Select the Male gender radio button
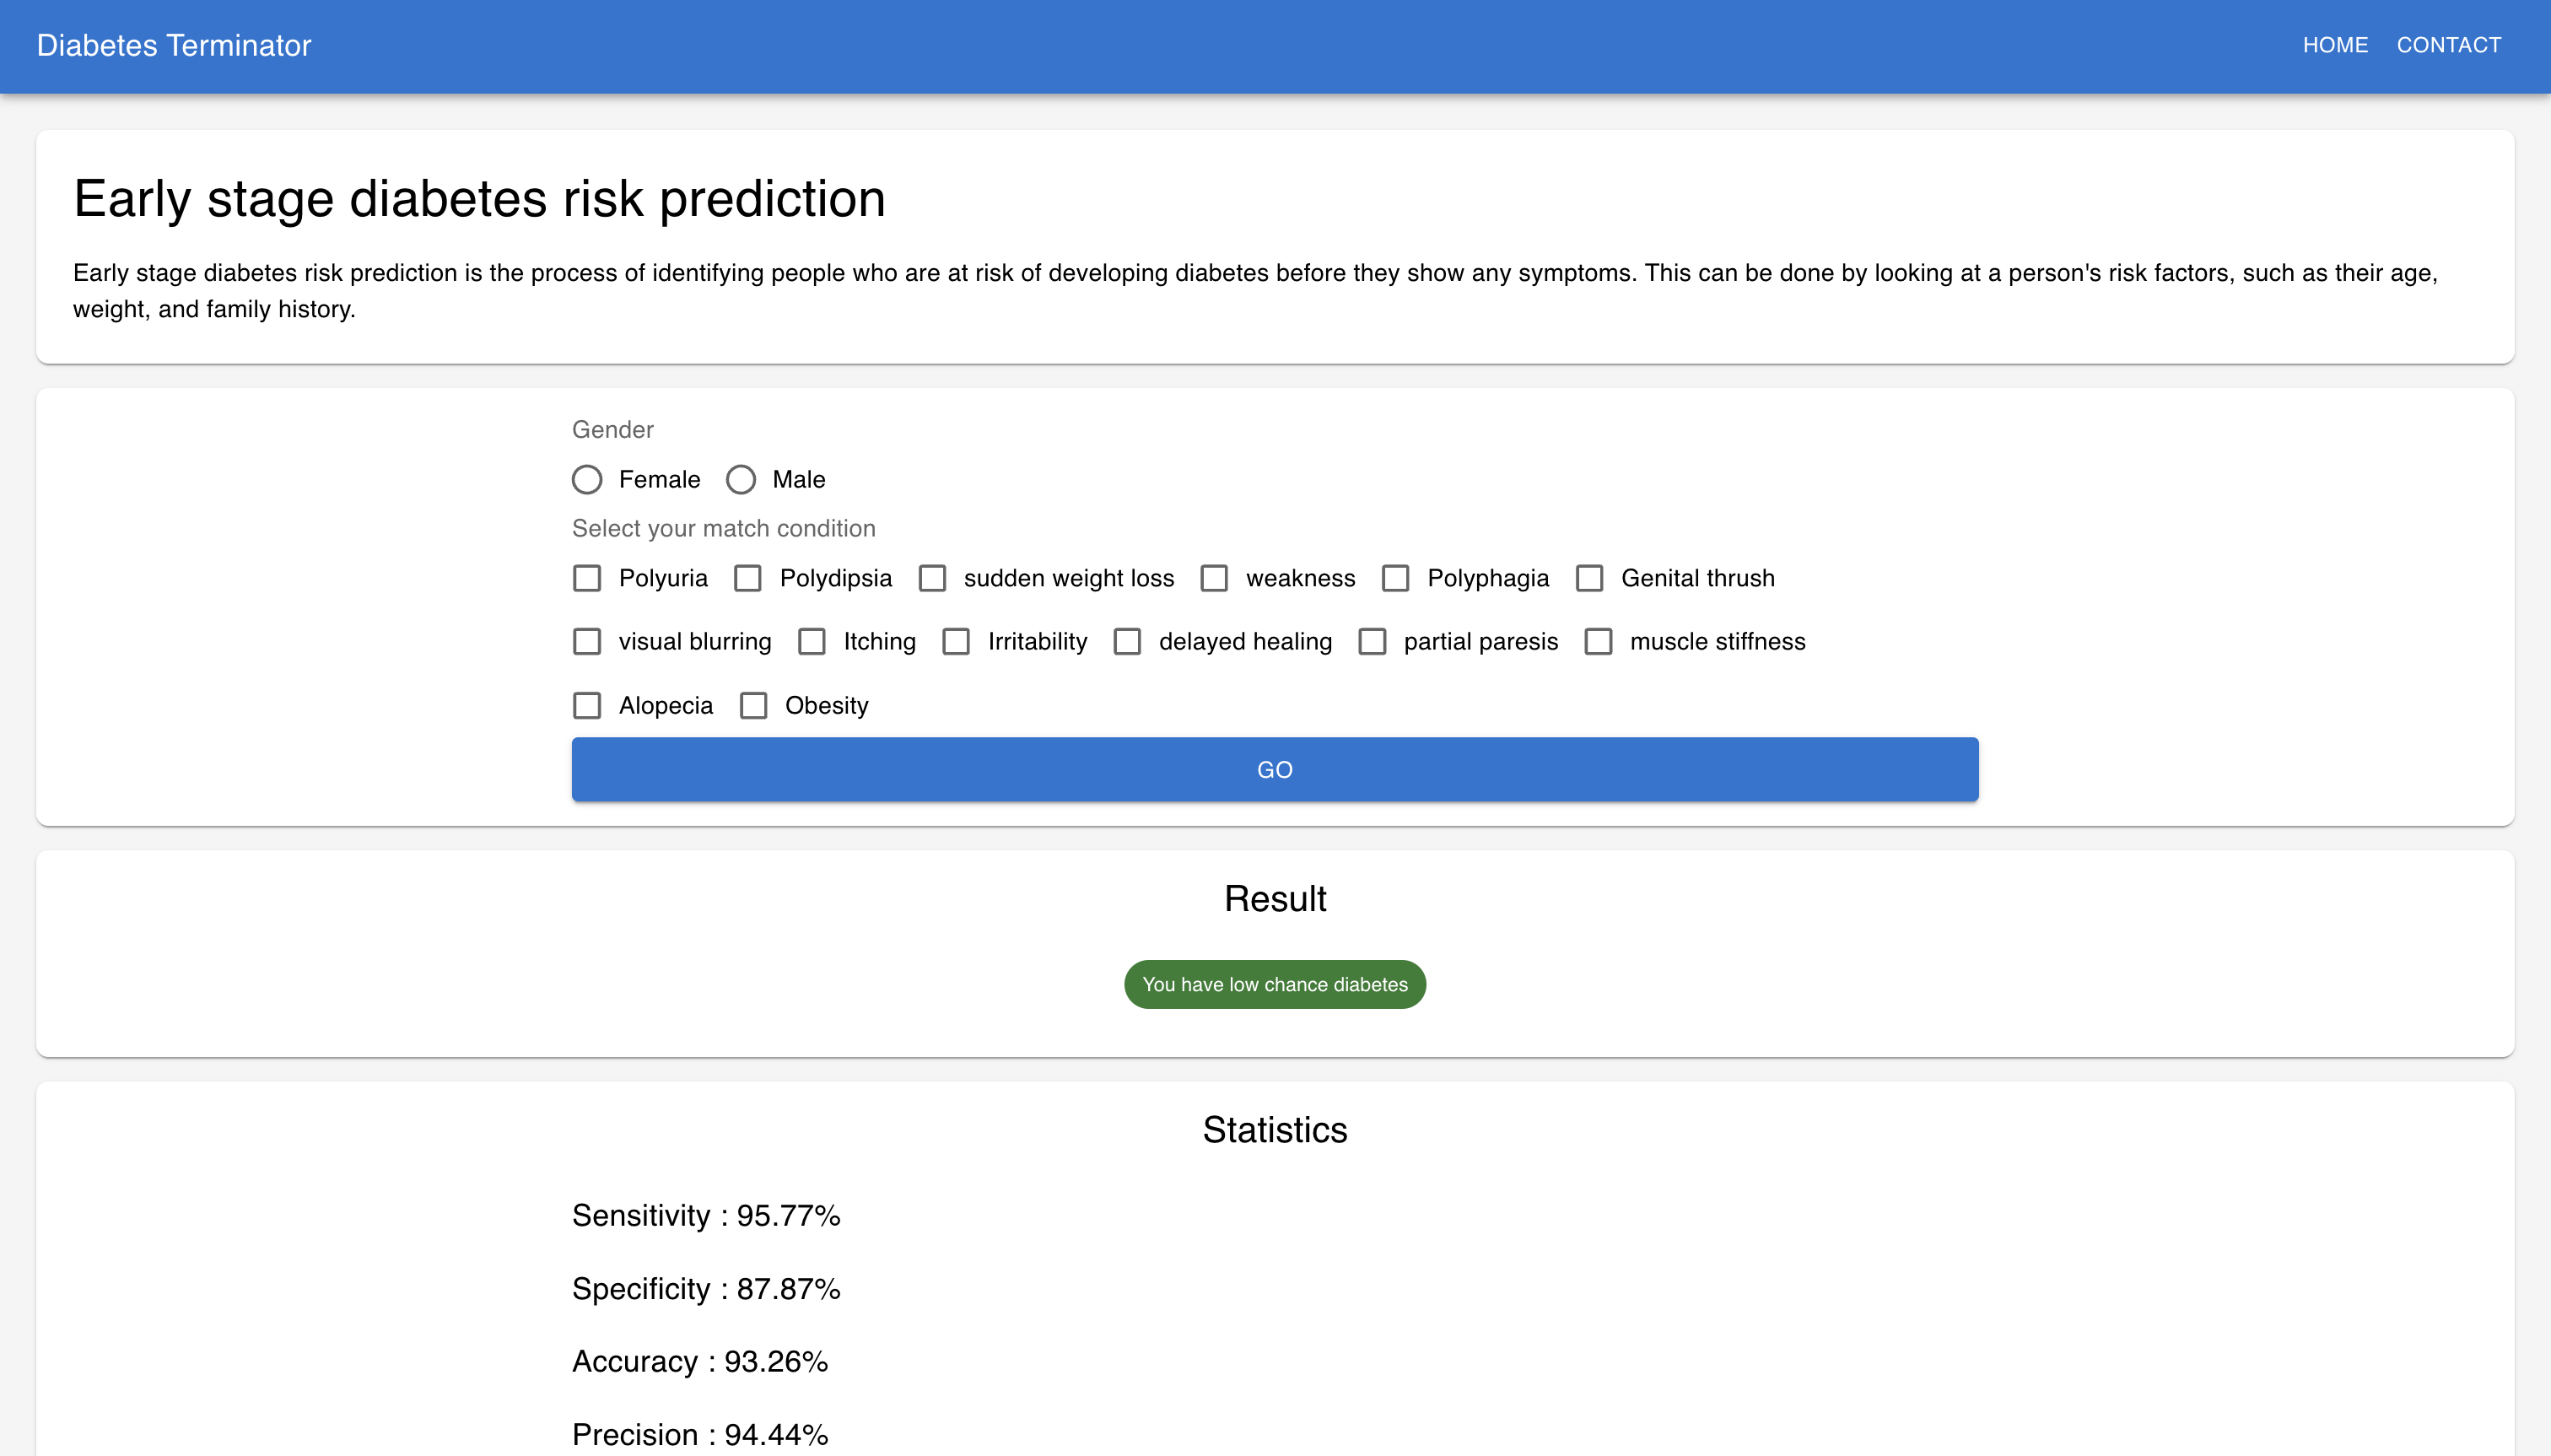This screenshot has height=1456, width=2551. pos(741,480)
